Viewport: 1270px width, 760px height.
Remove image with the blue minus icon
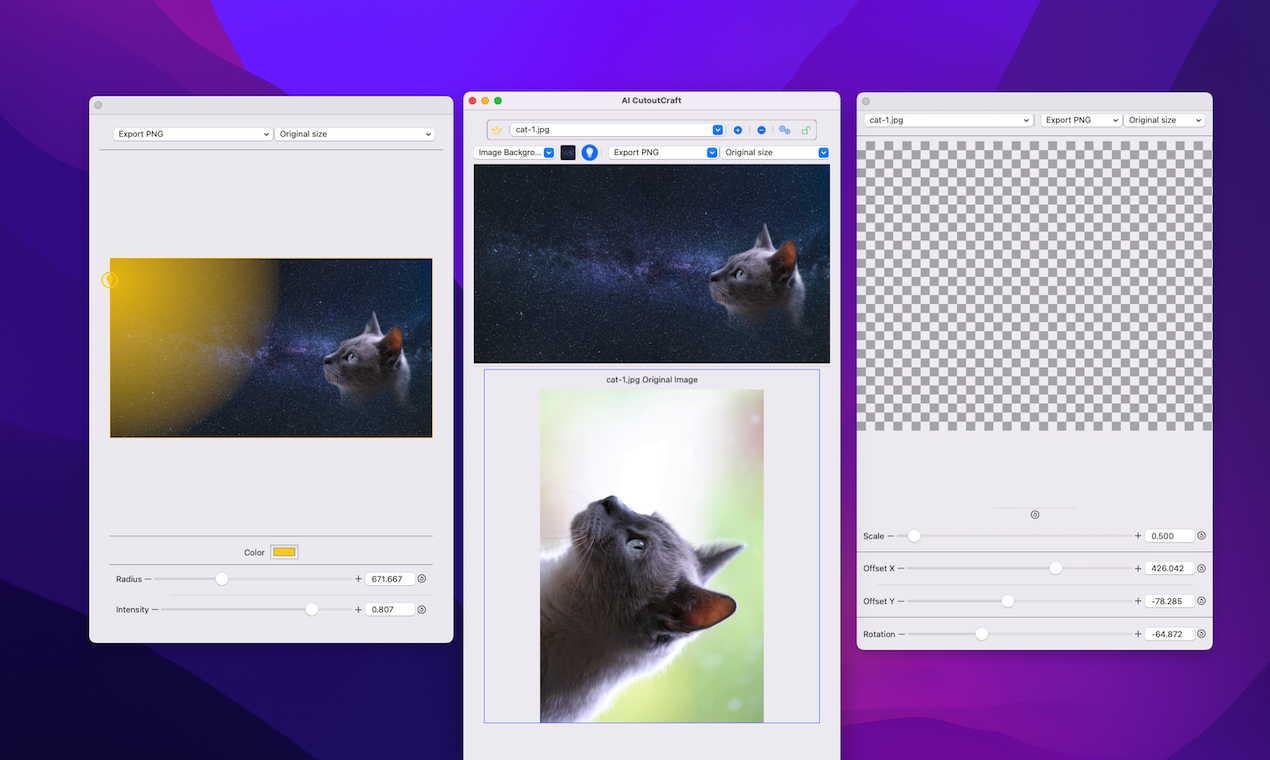[x=761, y=130]
